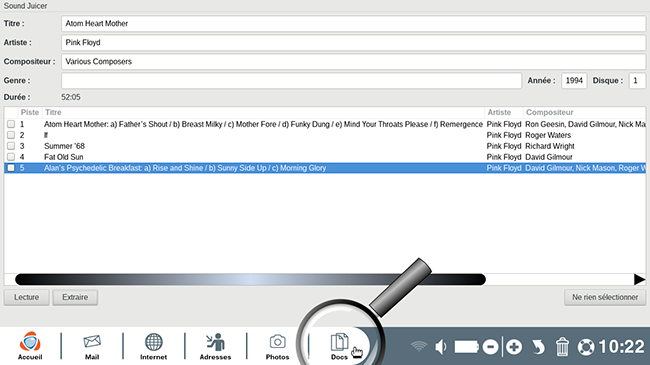Open the Adresses contacts icon
The height and width of the screenshot is (365, 650).
(215, 346)
